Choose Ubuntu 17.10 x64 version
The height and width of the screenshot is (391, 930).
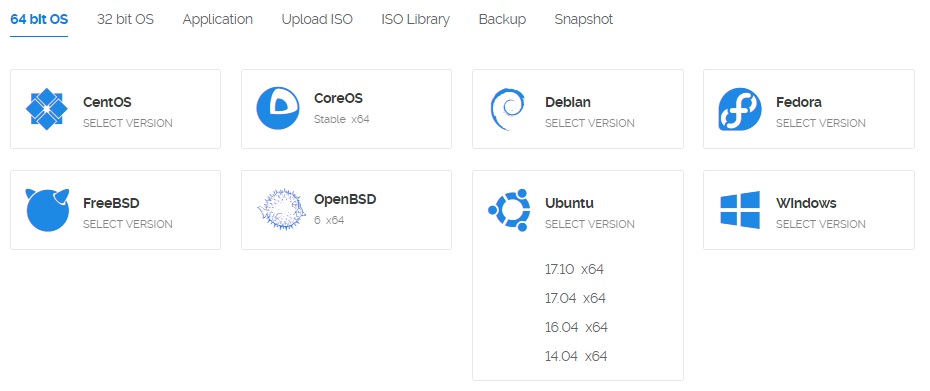click(x=574, y=269)
